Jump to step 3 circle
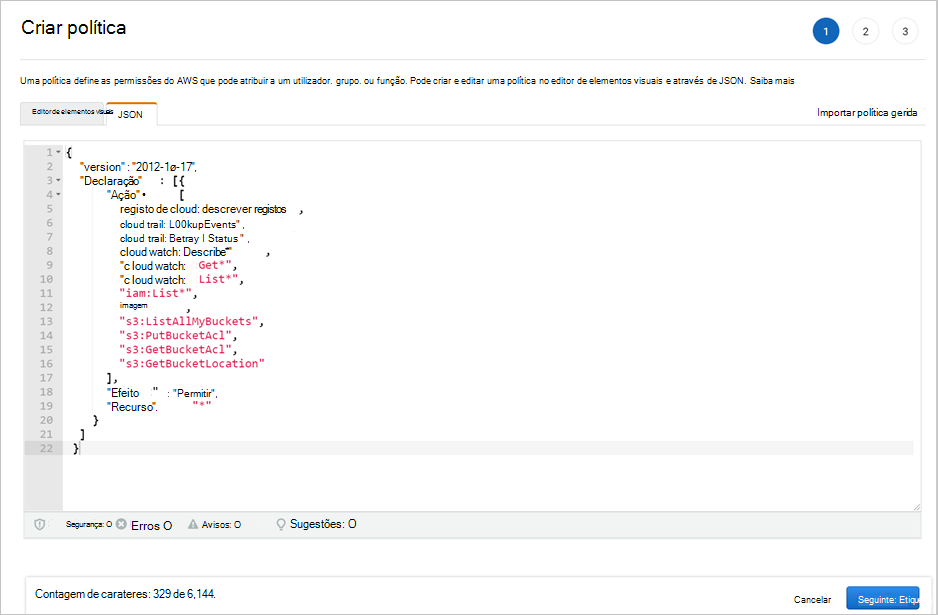Viewport: 938px width, 615px height. 905,31
